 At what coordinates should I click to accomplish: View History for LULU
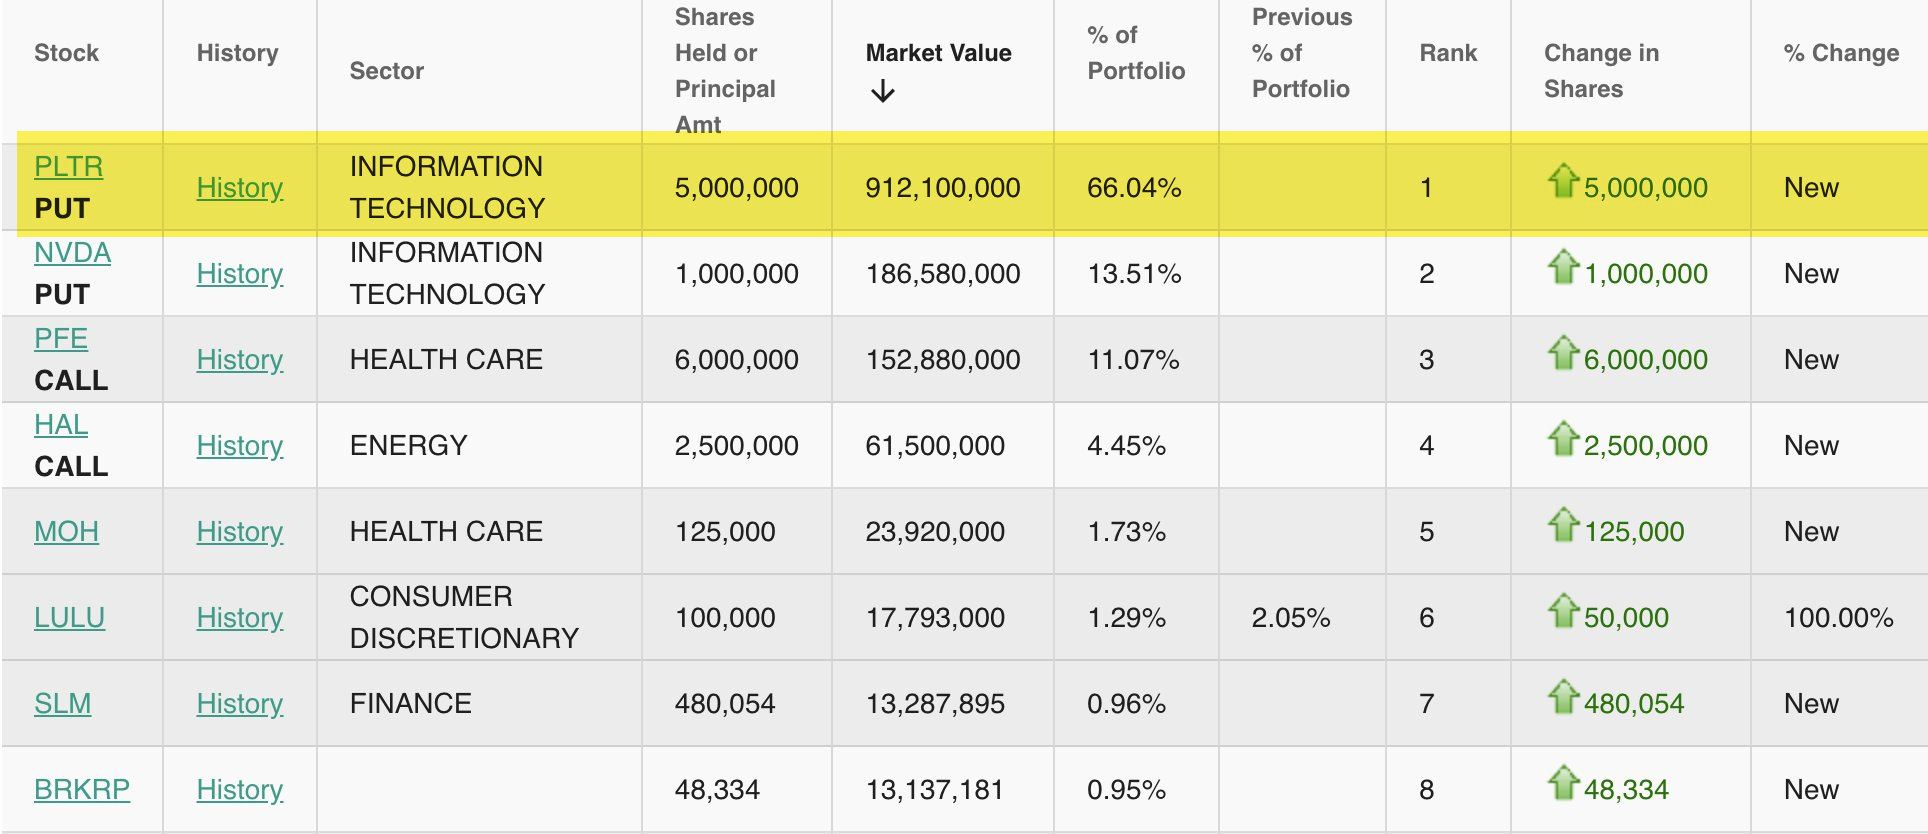[240, 617]
